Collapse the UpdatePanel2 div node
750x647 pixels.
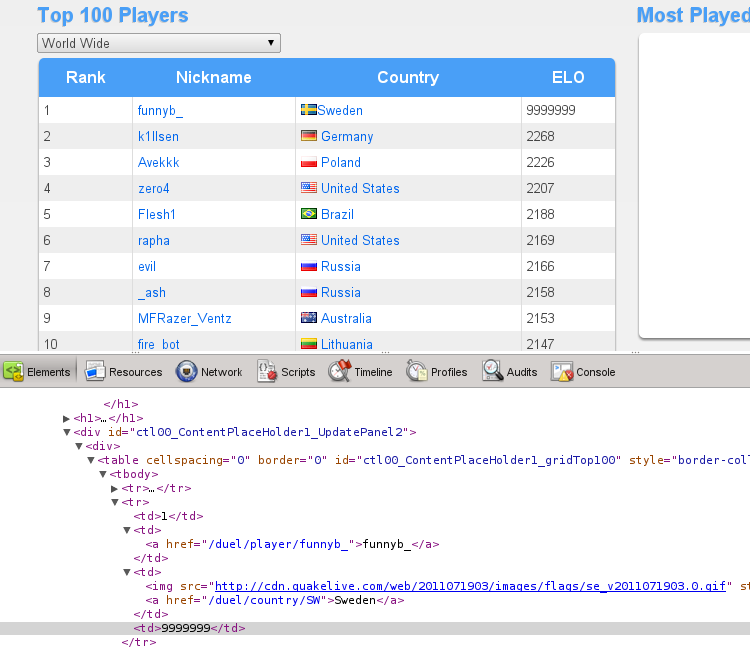[67, 432]
